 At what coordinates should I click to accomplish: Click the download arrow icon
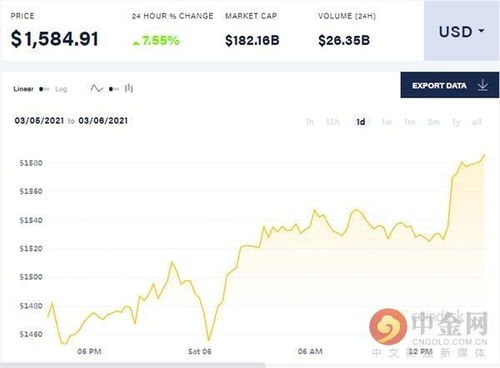[x=483, y=85]
